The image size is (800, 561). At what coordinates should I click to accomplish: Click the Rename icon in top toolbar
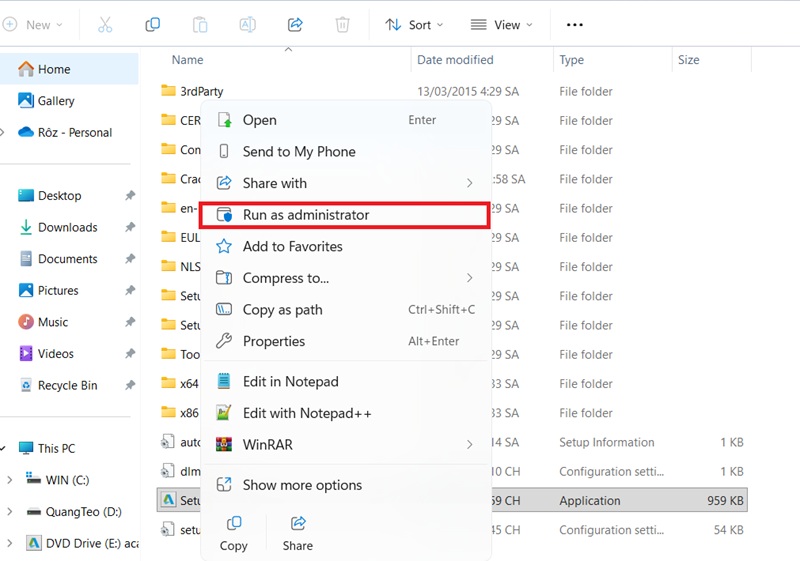pyautogui.click(x=247, y=24)
